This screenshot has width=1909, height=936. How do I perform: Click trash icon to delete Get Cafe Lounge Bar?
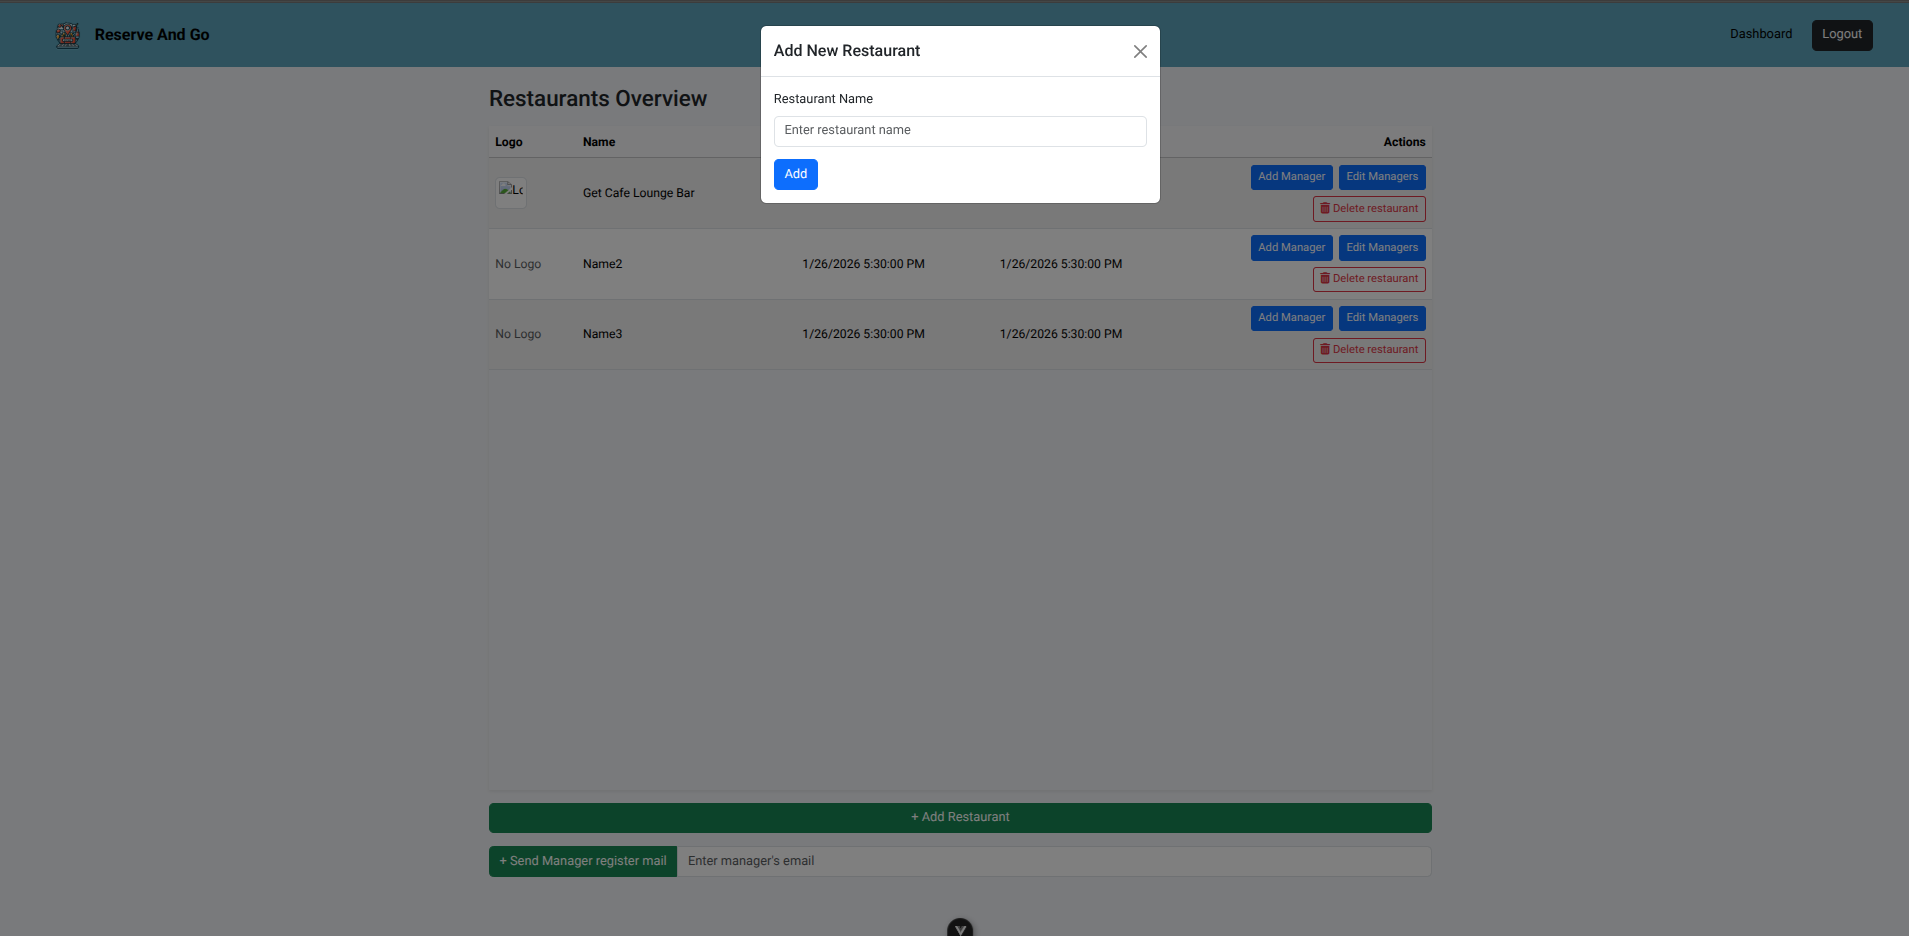(x=1325, y=209)
